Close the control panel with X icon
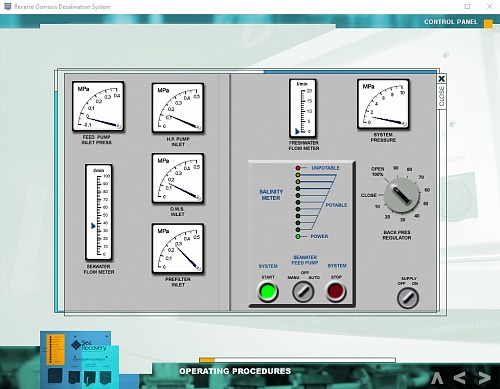Screen dimensions: 500x389 tap(441, 79)
